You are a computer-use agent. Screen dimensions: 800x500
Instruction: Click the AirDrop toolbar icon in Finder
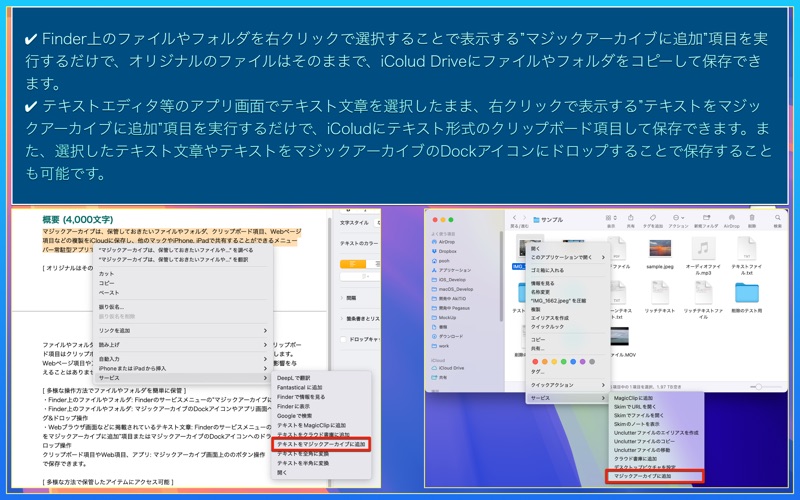click(x=731, y=218)
